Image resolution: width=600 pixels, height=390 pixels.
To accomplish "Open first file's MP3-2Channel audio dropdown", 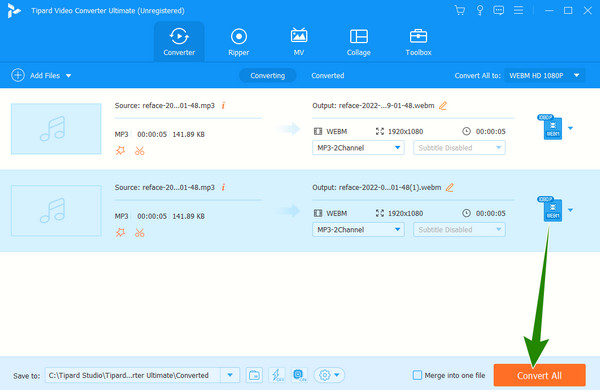I will (x=358, y=148).
